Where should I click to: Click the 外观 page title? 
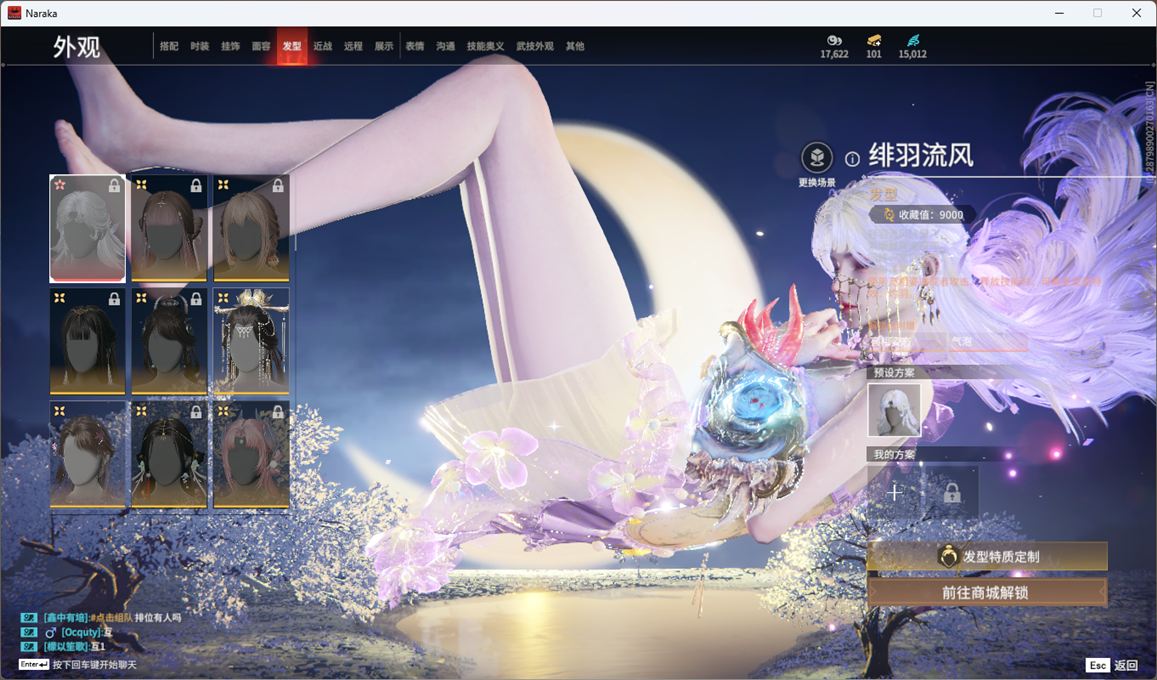pyautogui.click(x=76, y=47)
